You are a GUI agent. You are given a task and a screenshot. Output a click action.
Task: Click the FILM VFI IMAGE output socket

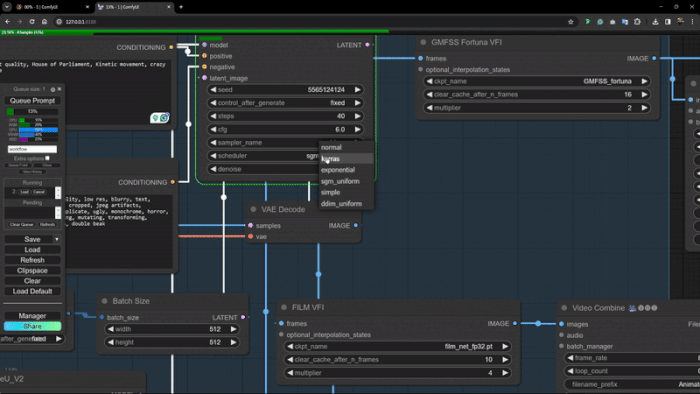click(515, 323)
